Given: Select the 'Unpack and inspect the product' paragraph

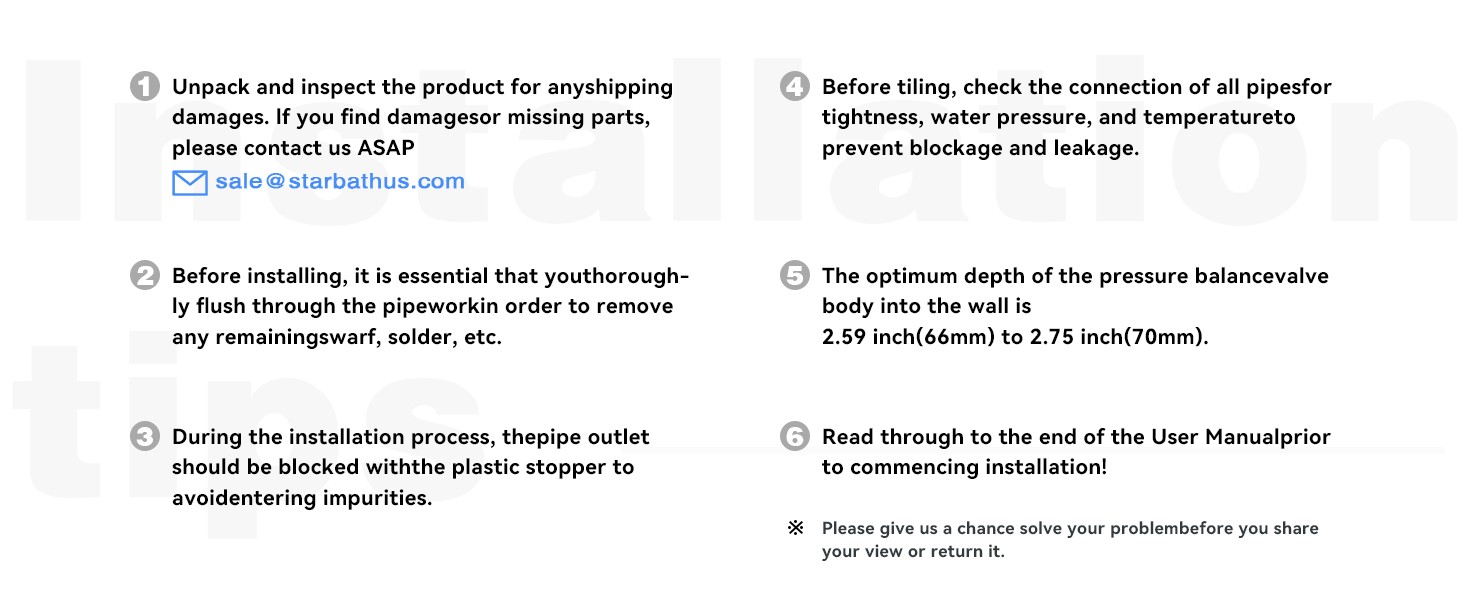Looking at the screenshot, I should (x=422, y=117).
